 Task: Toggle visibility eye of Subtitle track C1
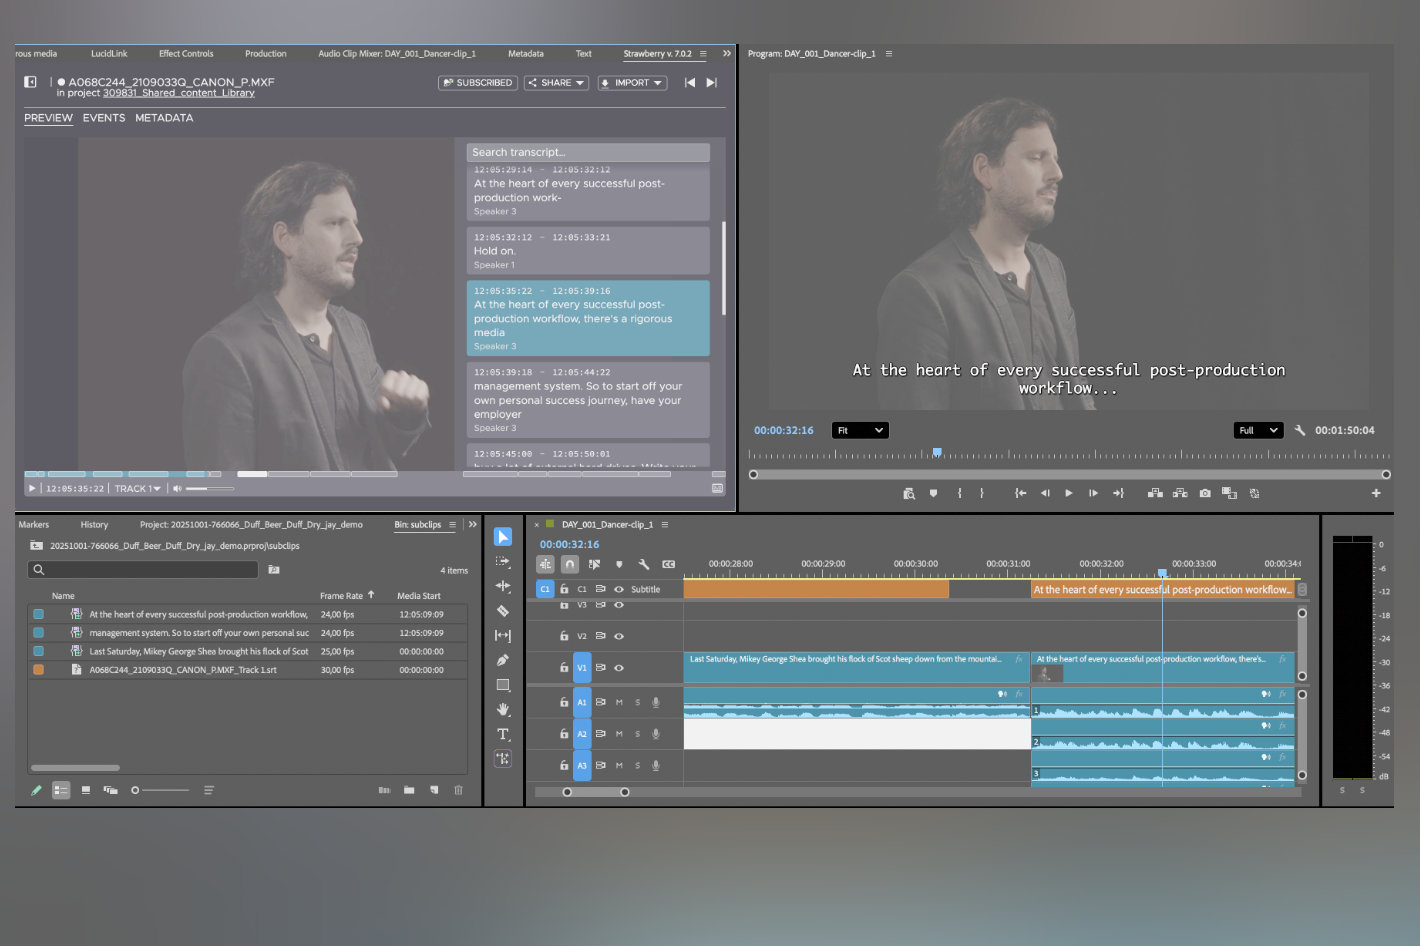pyautogui.click(x=619, y=589)
